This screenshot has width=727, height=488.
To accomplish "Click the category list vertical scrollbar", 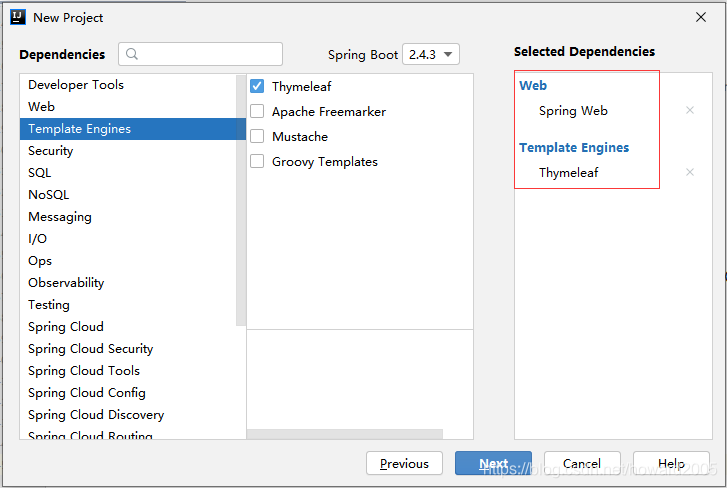I will click(x=241, y=200).
